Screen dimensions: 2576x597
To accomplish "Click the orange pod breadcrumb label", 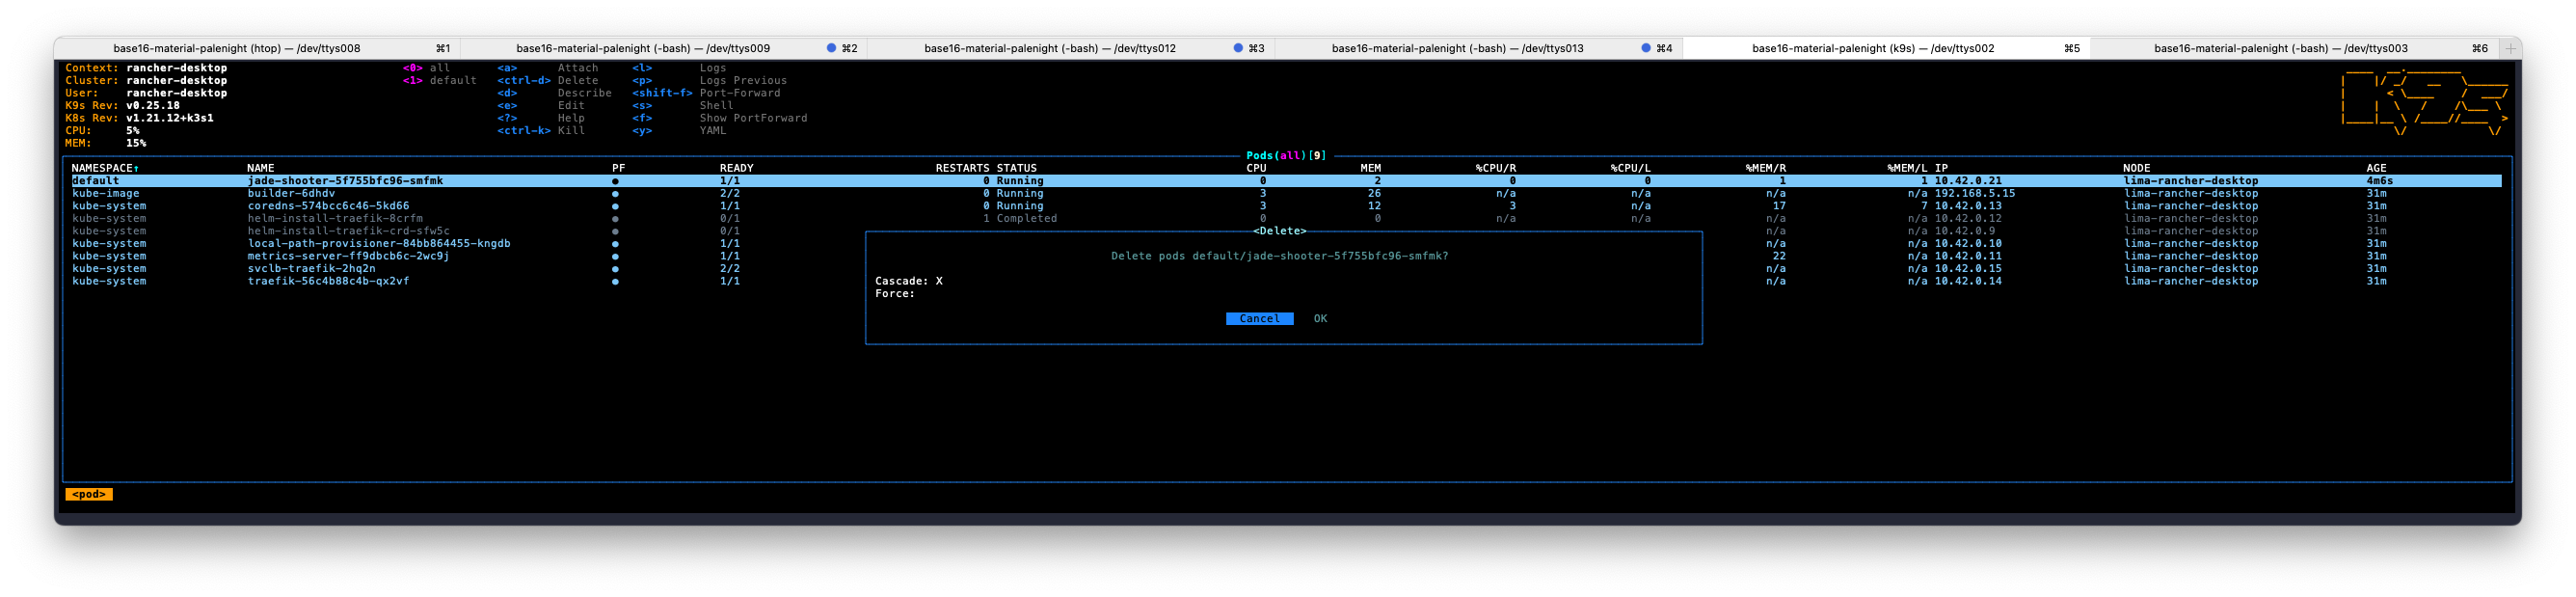I will [x=89, y=495].
